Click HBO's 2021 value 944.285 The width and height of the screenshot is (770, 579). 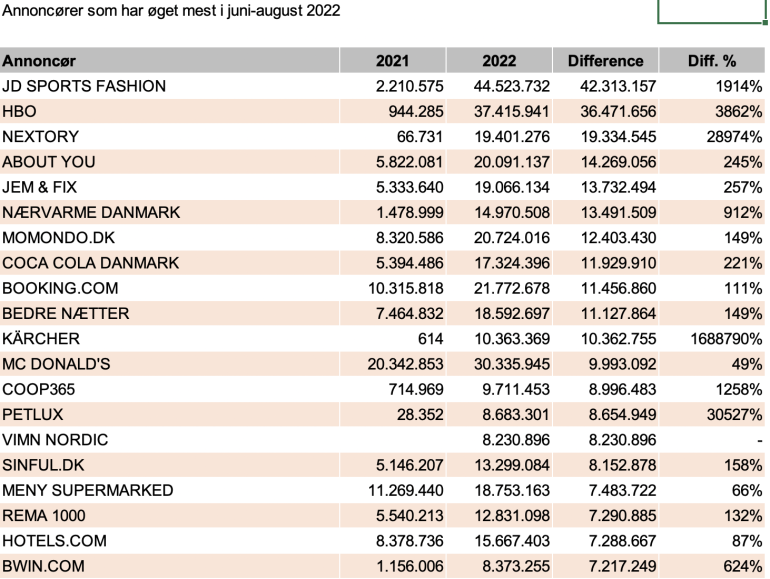pos(416,111)
